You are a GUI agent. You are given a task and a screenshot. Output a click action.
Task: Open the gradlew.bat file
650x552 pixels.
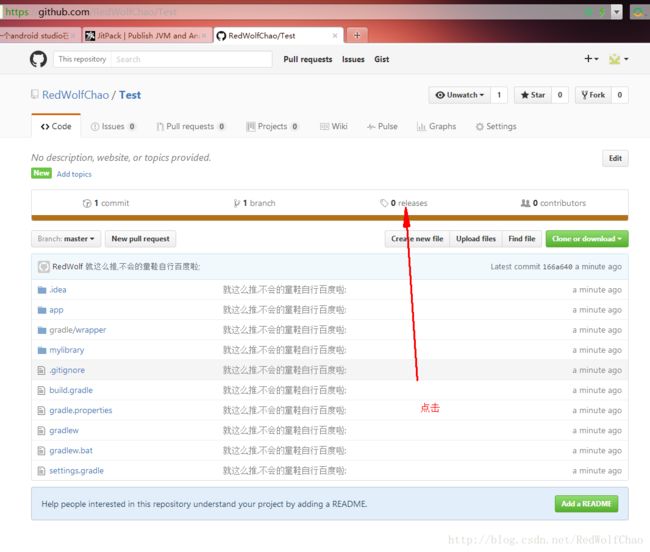coord(71,450)
